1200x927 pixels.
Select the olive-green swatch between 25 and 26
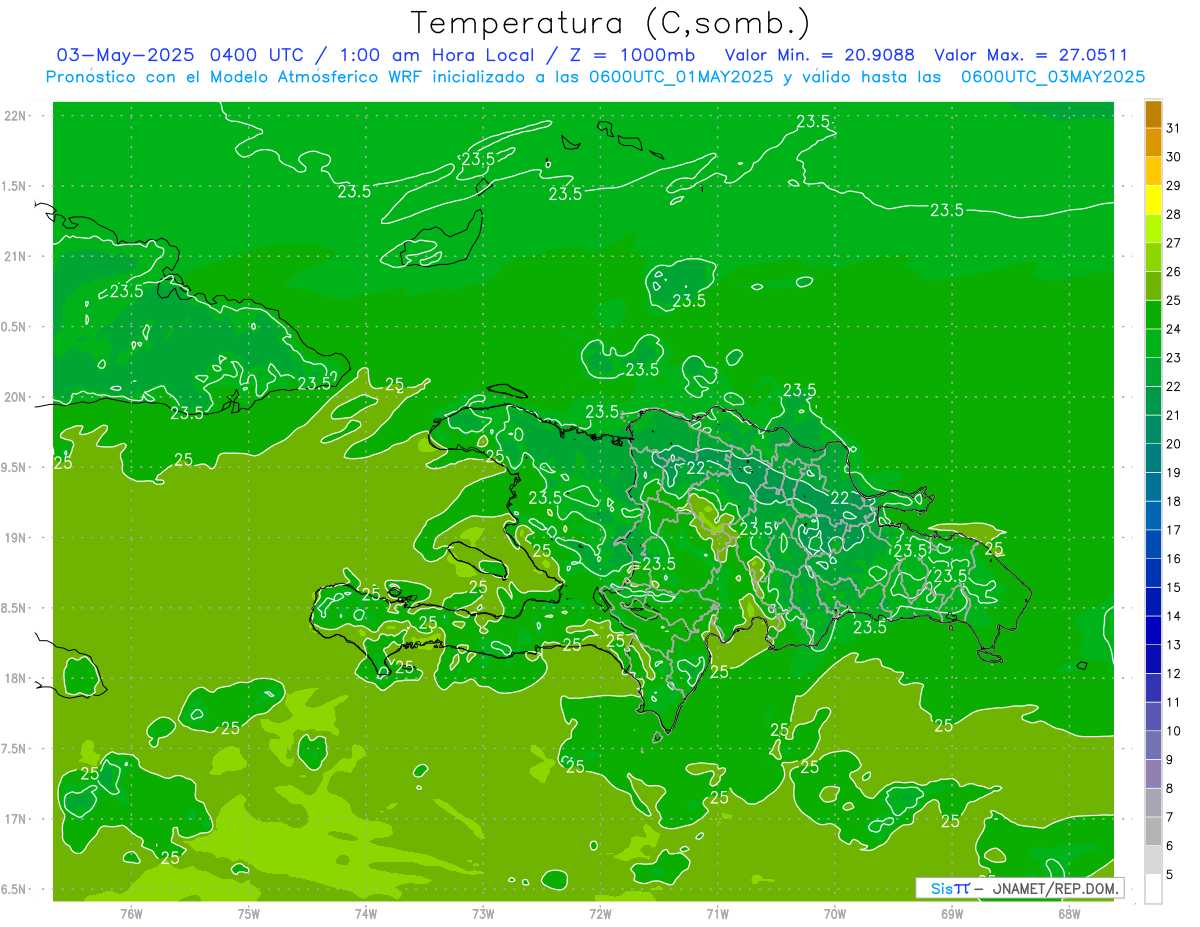pyautogui.click(x=1153, y=286)
